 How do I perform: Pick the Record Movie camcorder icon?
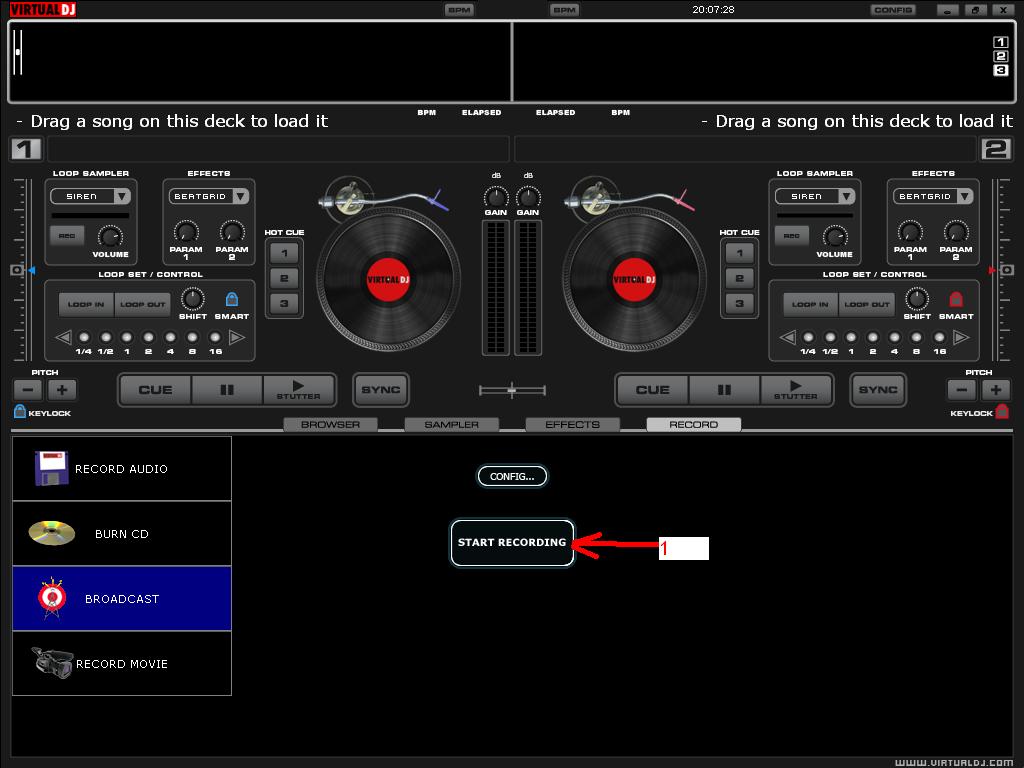pyautogui.click(x=52, y=662)
